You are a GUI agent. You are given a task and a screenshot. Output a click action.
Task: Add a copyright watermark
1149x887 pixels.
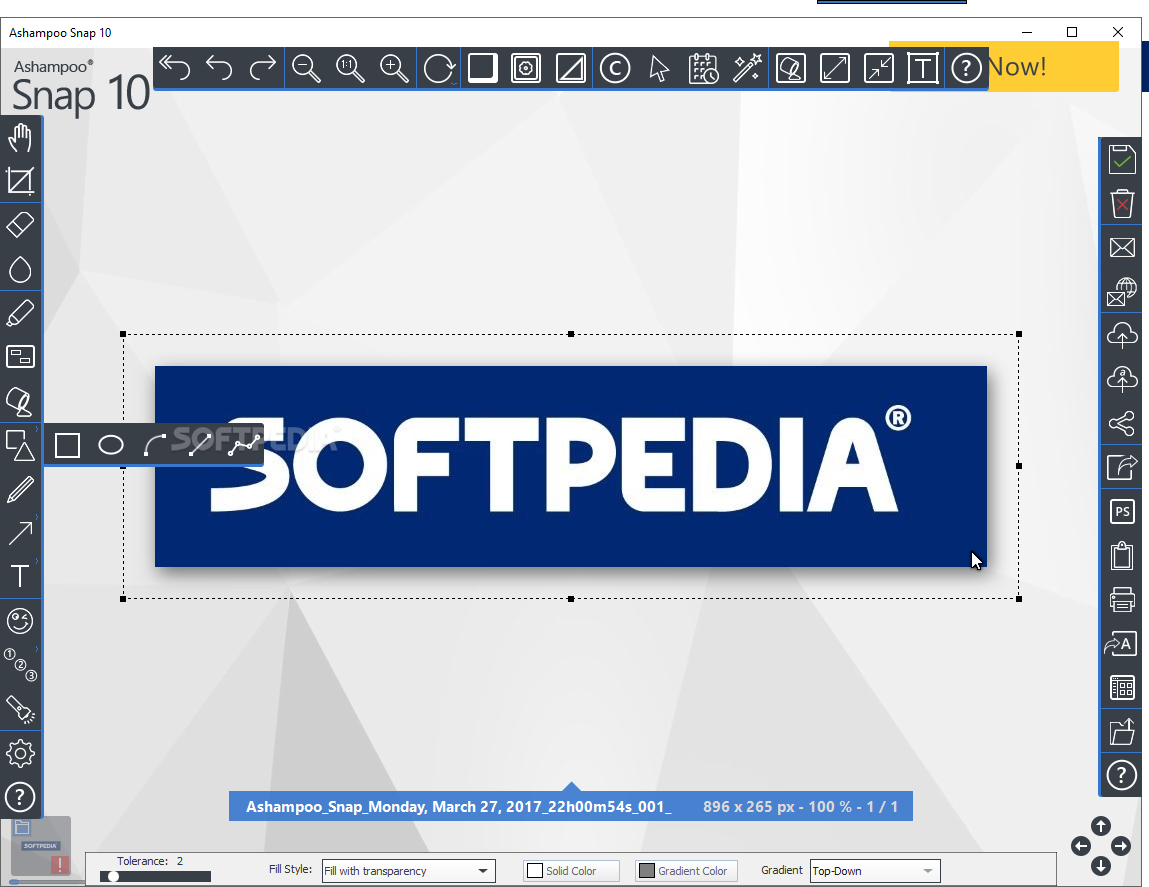click(x=615, y=68)
